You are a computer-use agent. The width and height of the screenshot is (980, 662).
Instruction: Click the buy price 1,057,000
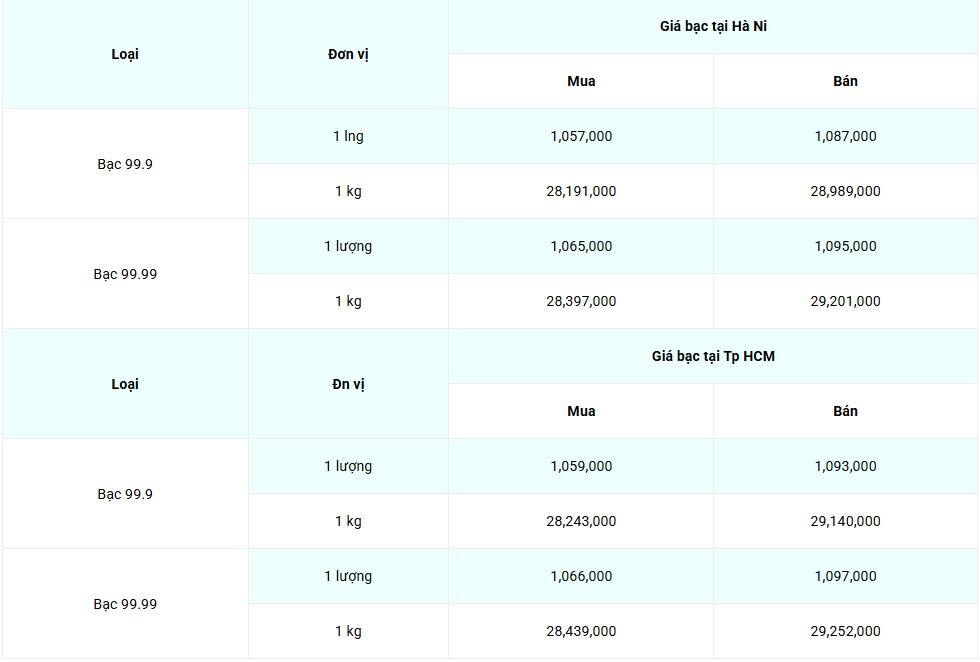(581, 136)
